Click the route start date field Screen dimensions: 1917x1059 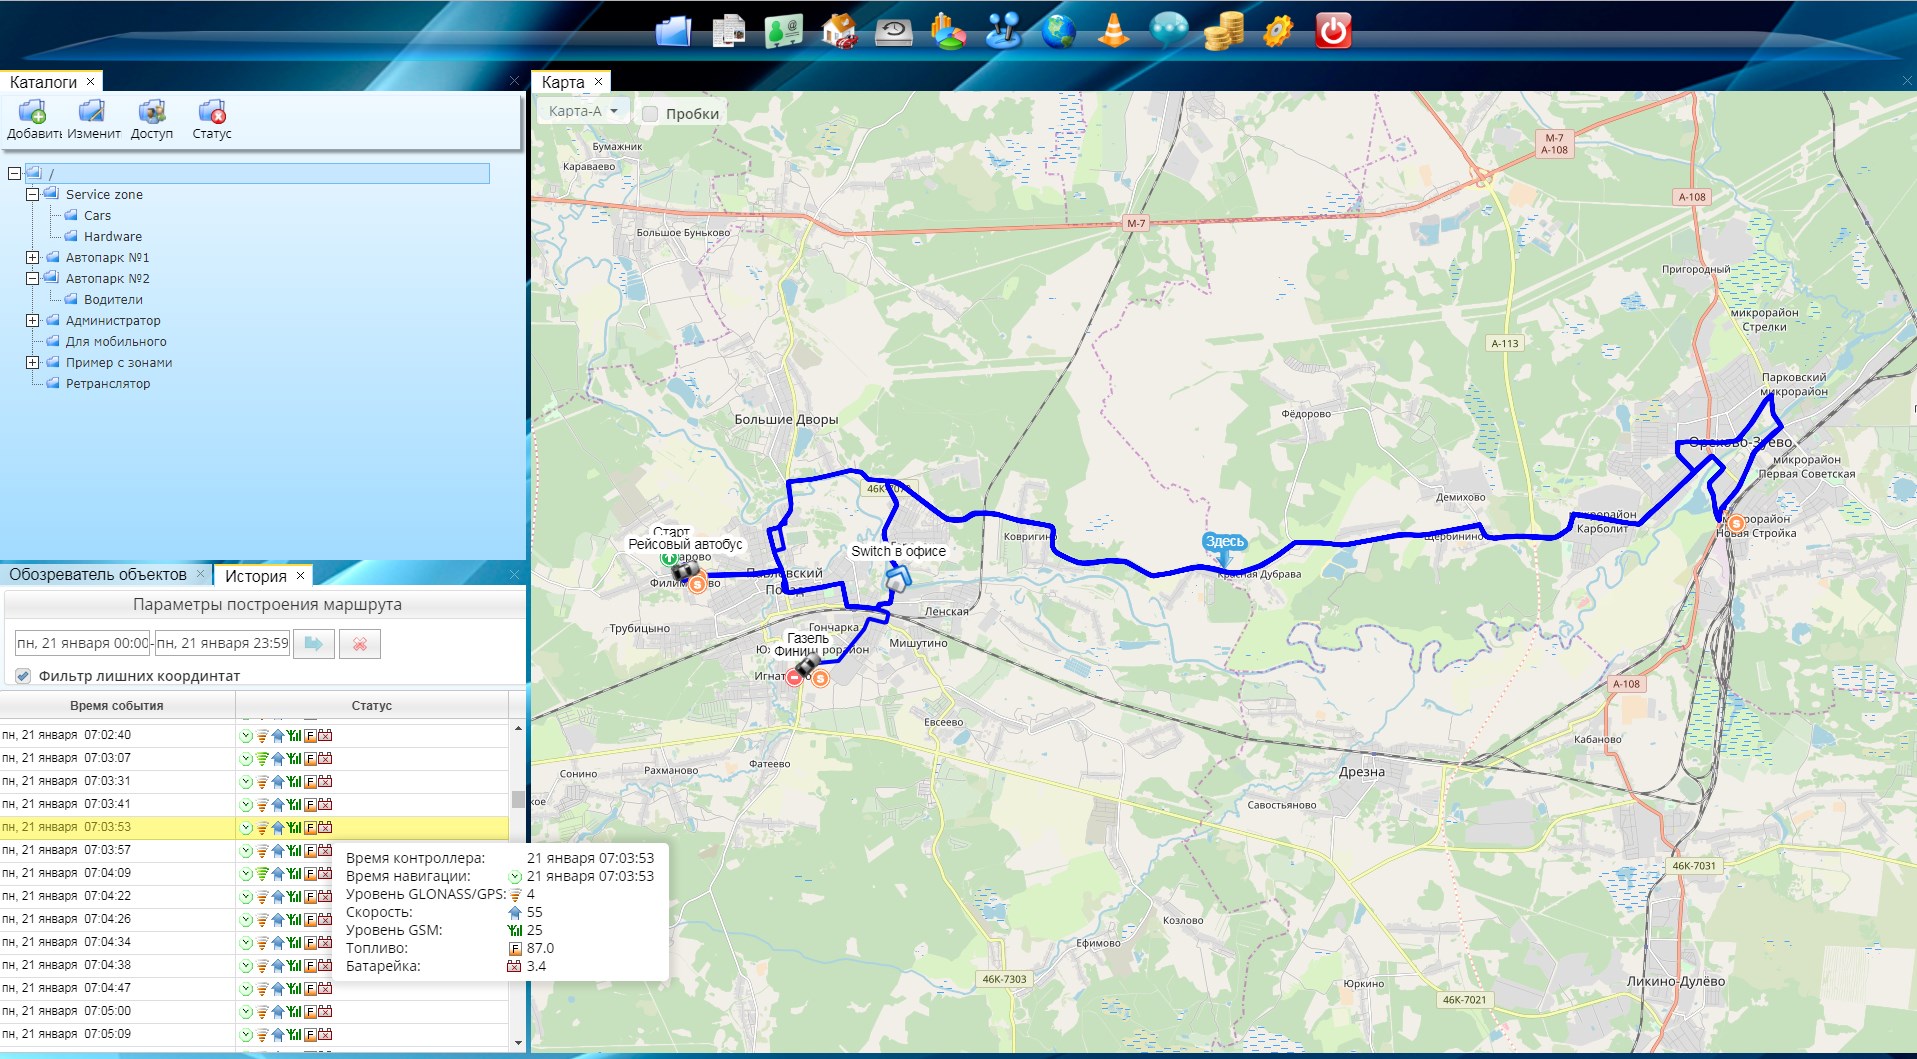(x=82, y=643)
